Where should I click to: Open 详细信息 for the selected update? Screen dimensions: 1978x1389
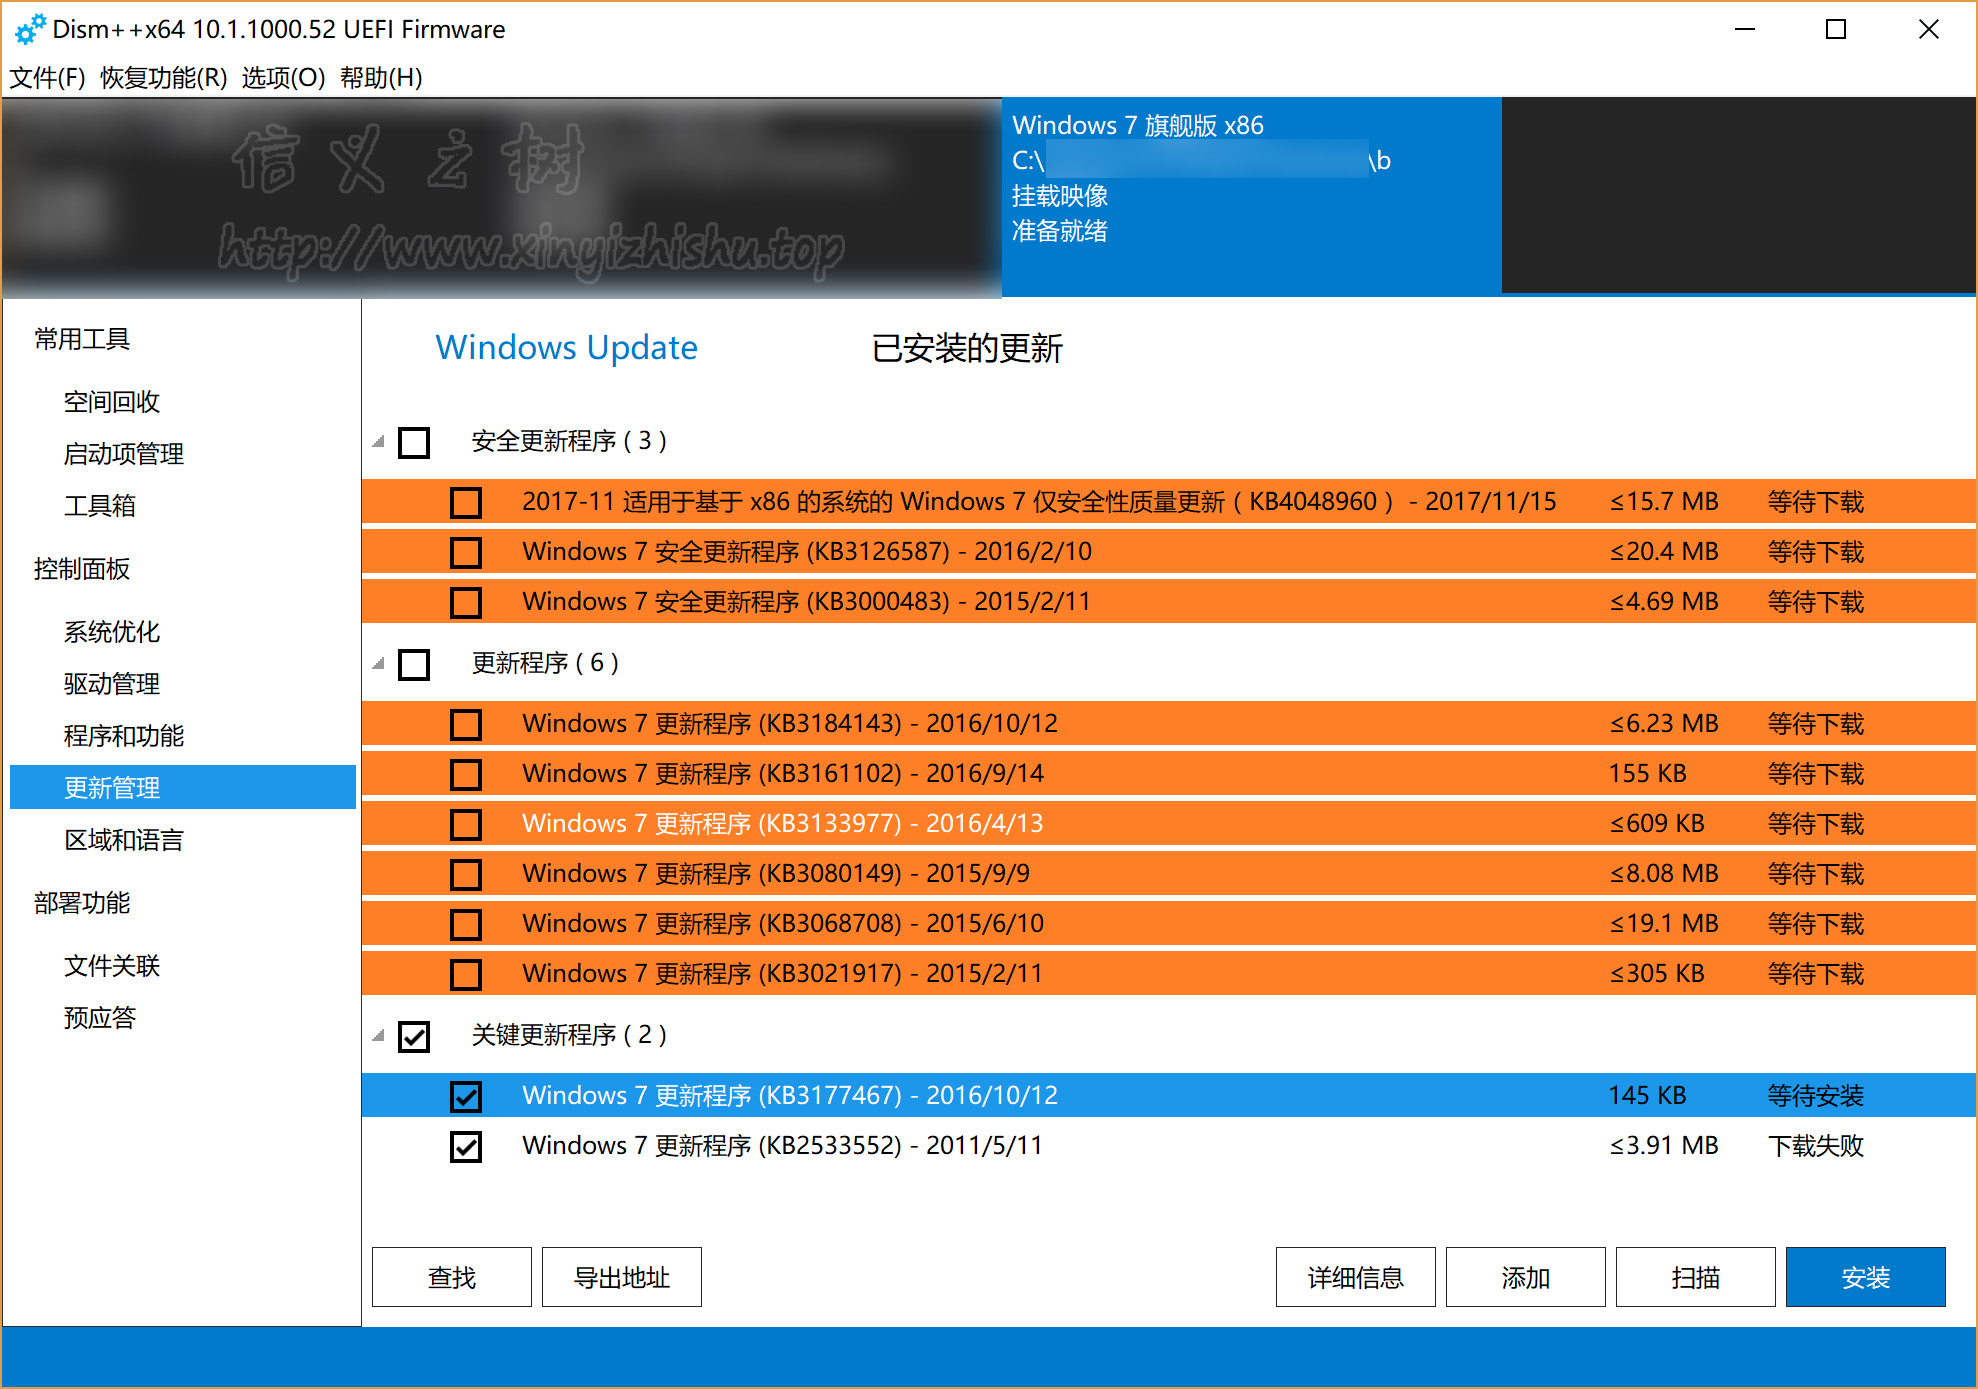pyautogui.click(x=1355, y=1277)
